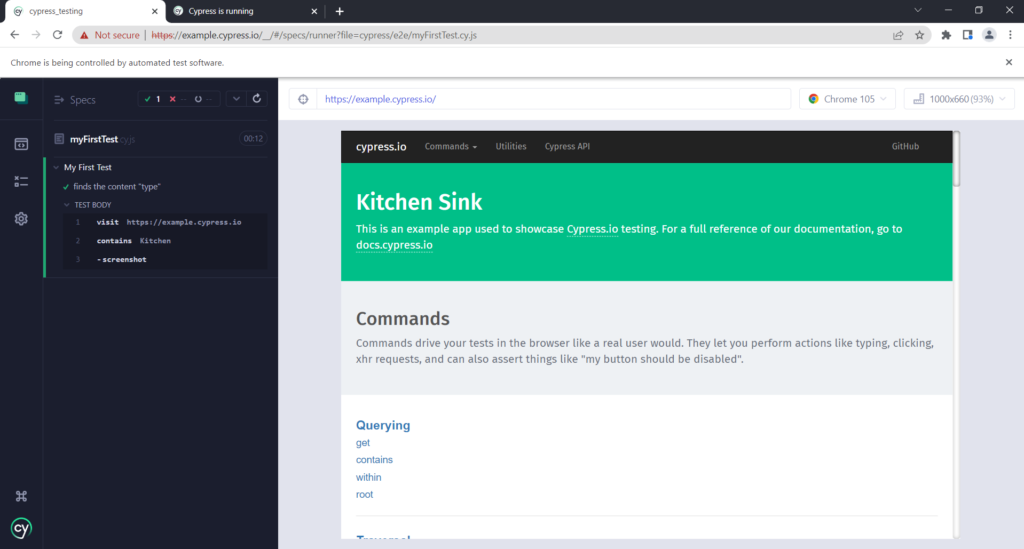Image resolution: width=1024 pixels, height=549 pixels.
Task: Collapse the My First Test suite
Action: pyautogui.click(x=56, y=168)
